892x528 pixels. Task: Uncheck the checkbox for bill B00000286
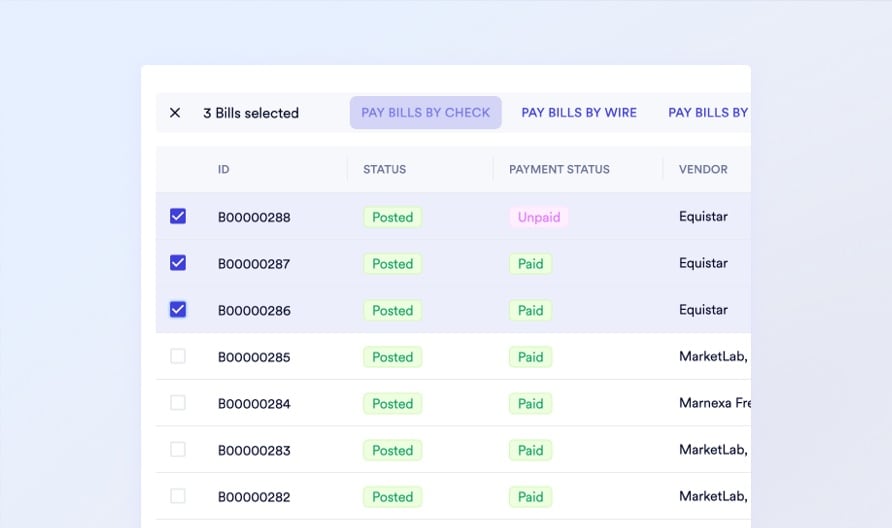tap(178, 310)
